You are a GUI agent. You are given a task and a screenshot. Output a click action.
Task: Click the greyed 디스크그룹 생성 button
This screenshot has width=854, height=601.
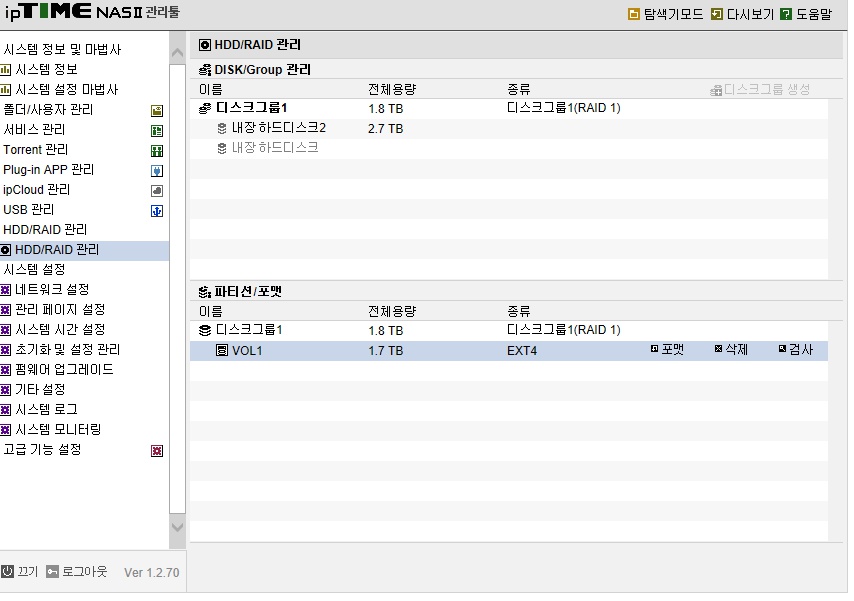point(760,89)
